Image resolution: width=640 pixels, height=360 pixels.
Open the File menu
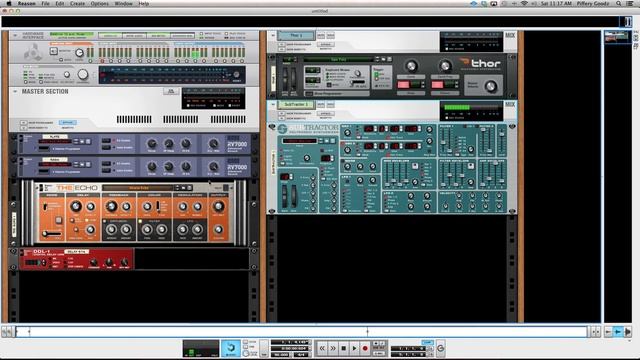click(45, 3)
